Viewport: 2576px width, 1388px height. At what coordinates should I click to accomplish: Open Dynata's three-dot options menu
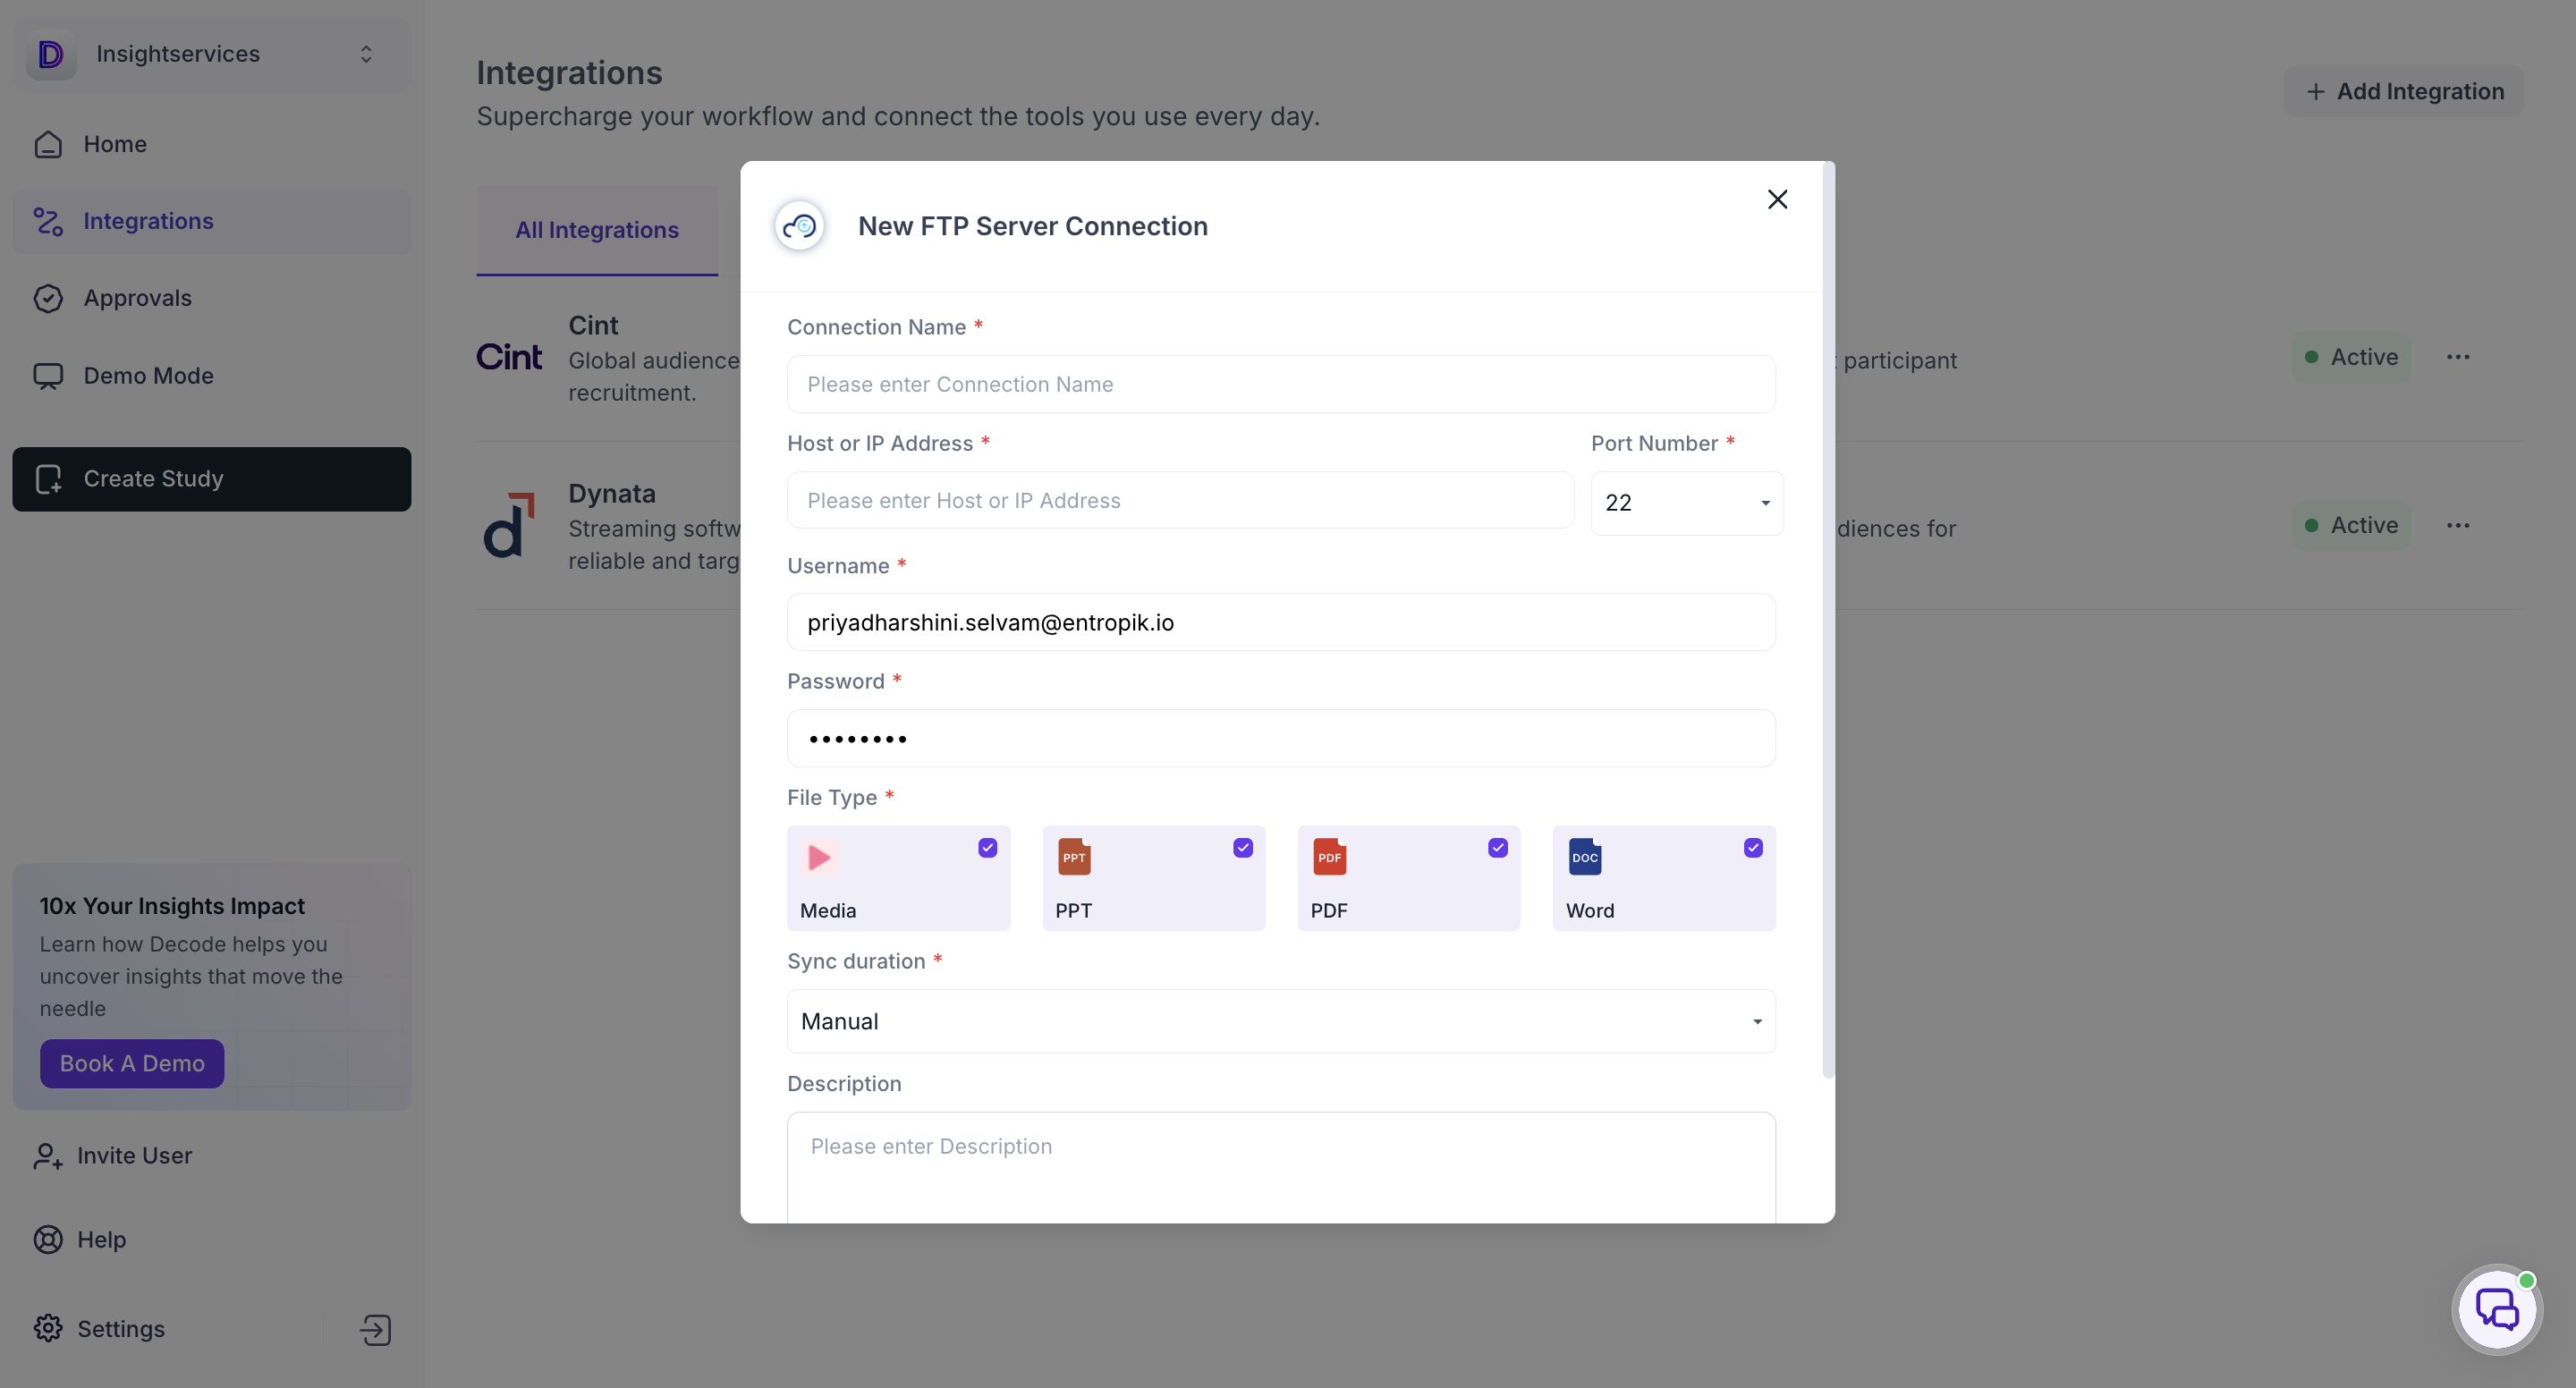(x=2458, y=525)
